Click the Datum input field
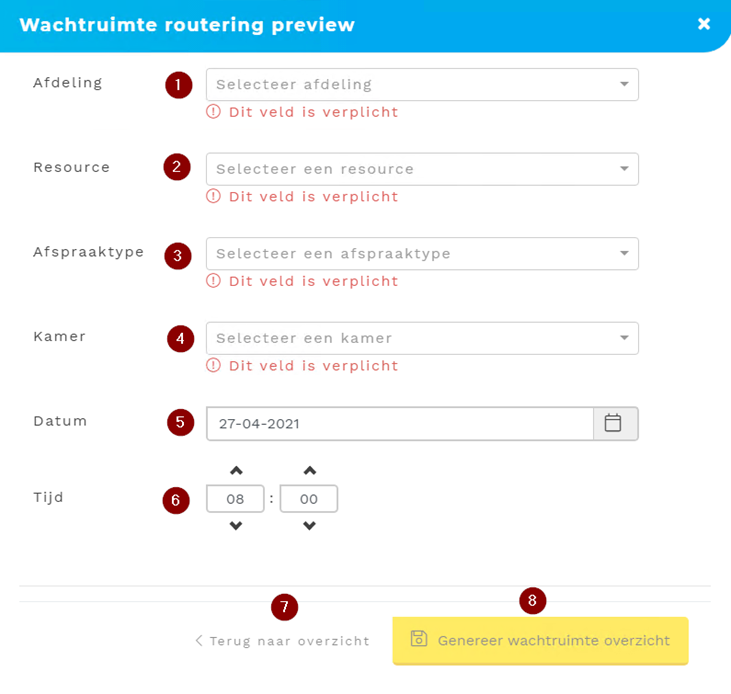The image size is (731, 694). [x=400, y=423]
